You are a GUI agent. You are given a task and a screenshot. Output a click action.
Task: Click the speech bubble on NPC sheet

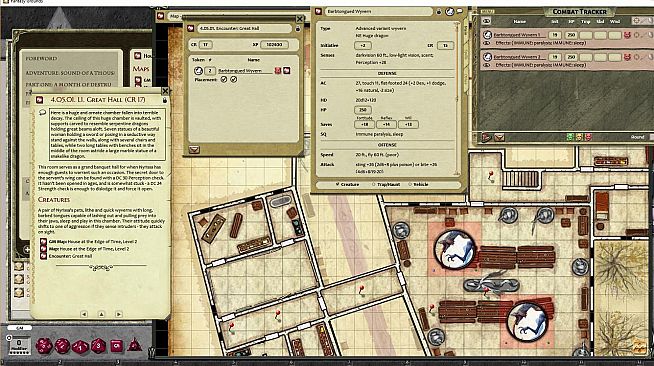tap(460, 12)
